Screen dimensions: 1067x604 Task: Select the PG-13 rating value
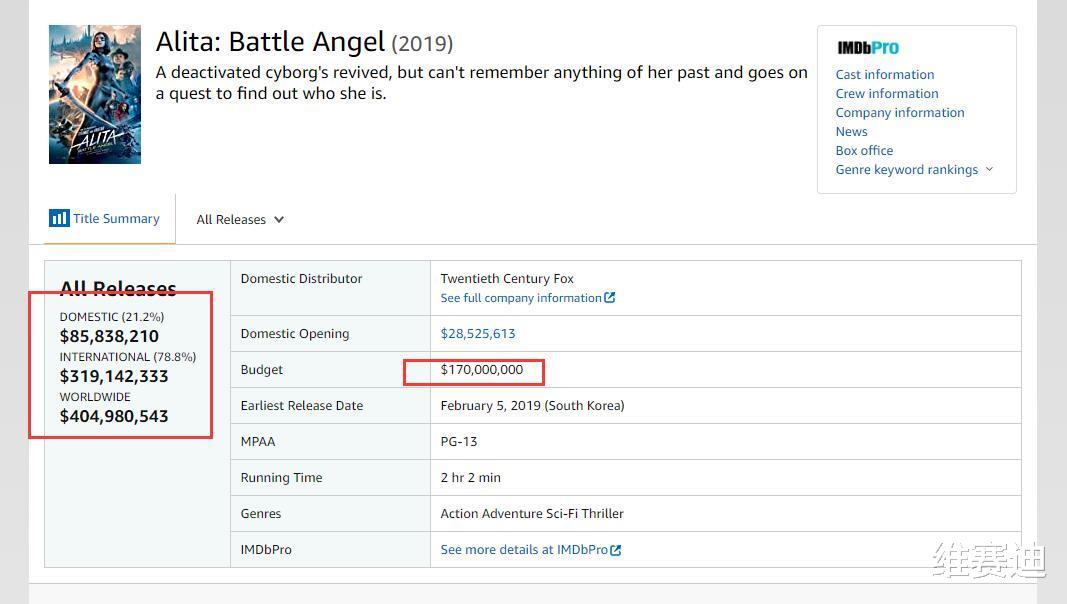(459, 442)
